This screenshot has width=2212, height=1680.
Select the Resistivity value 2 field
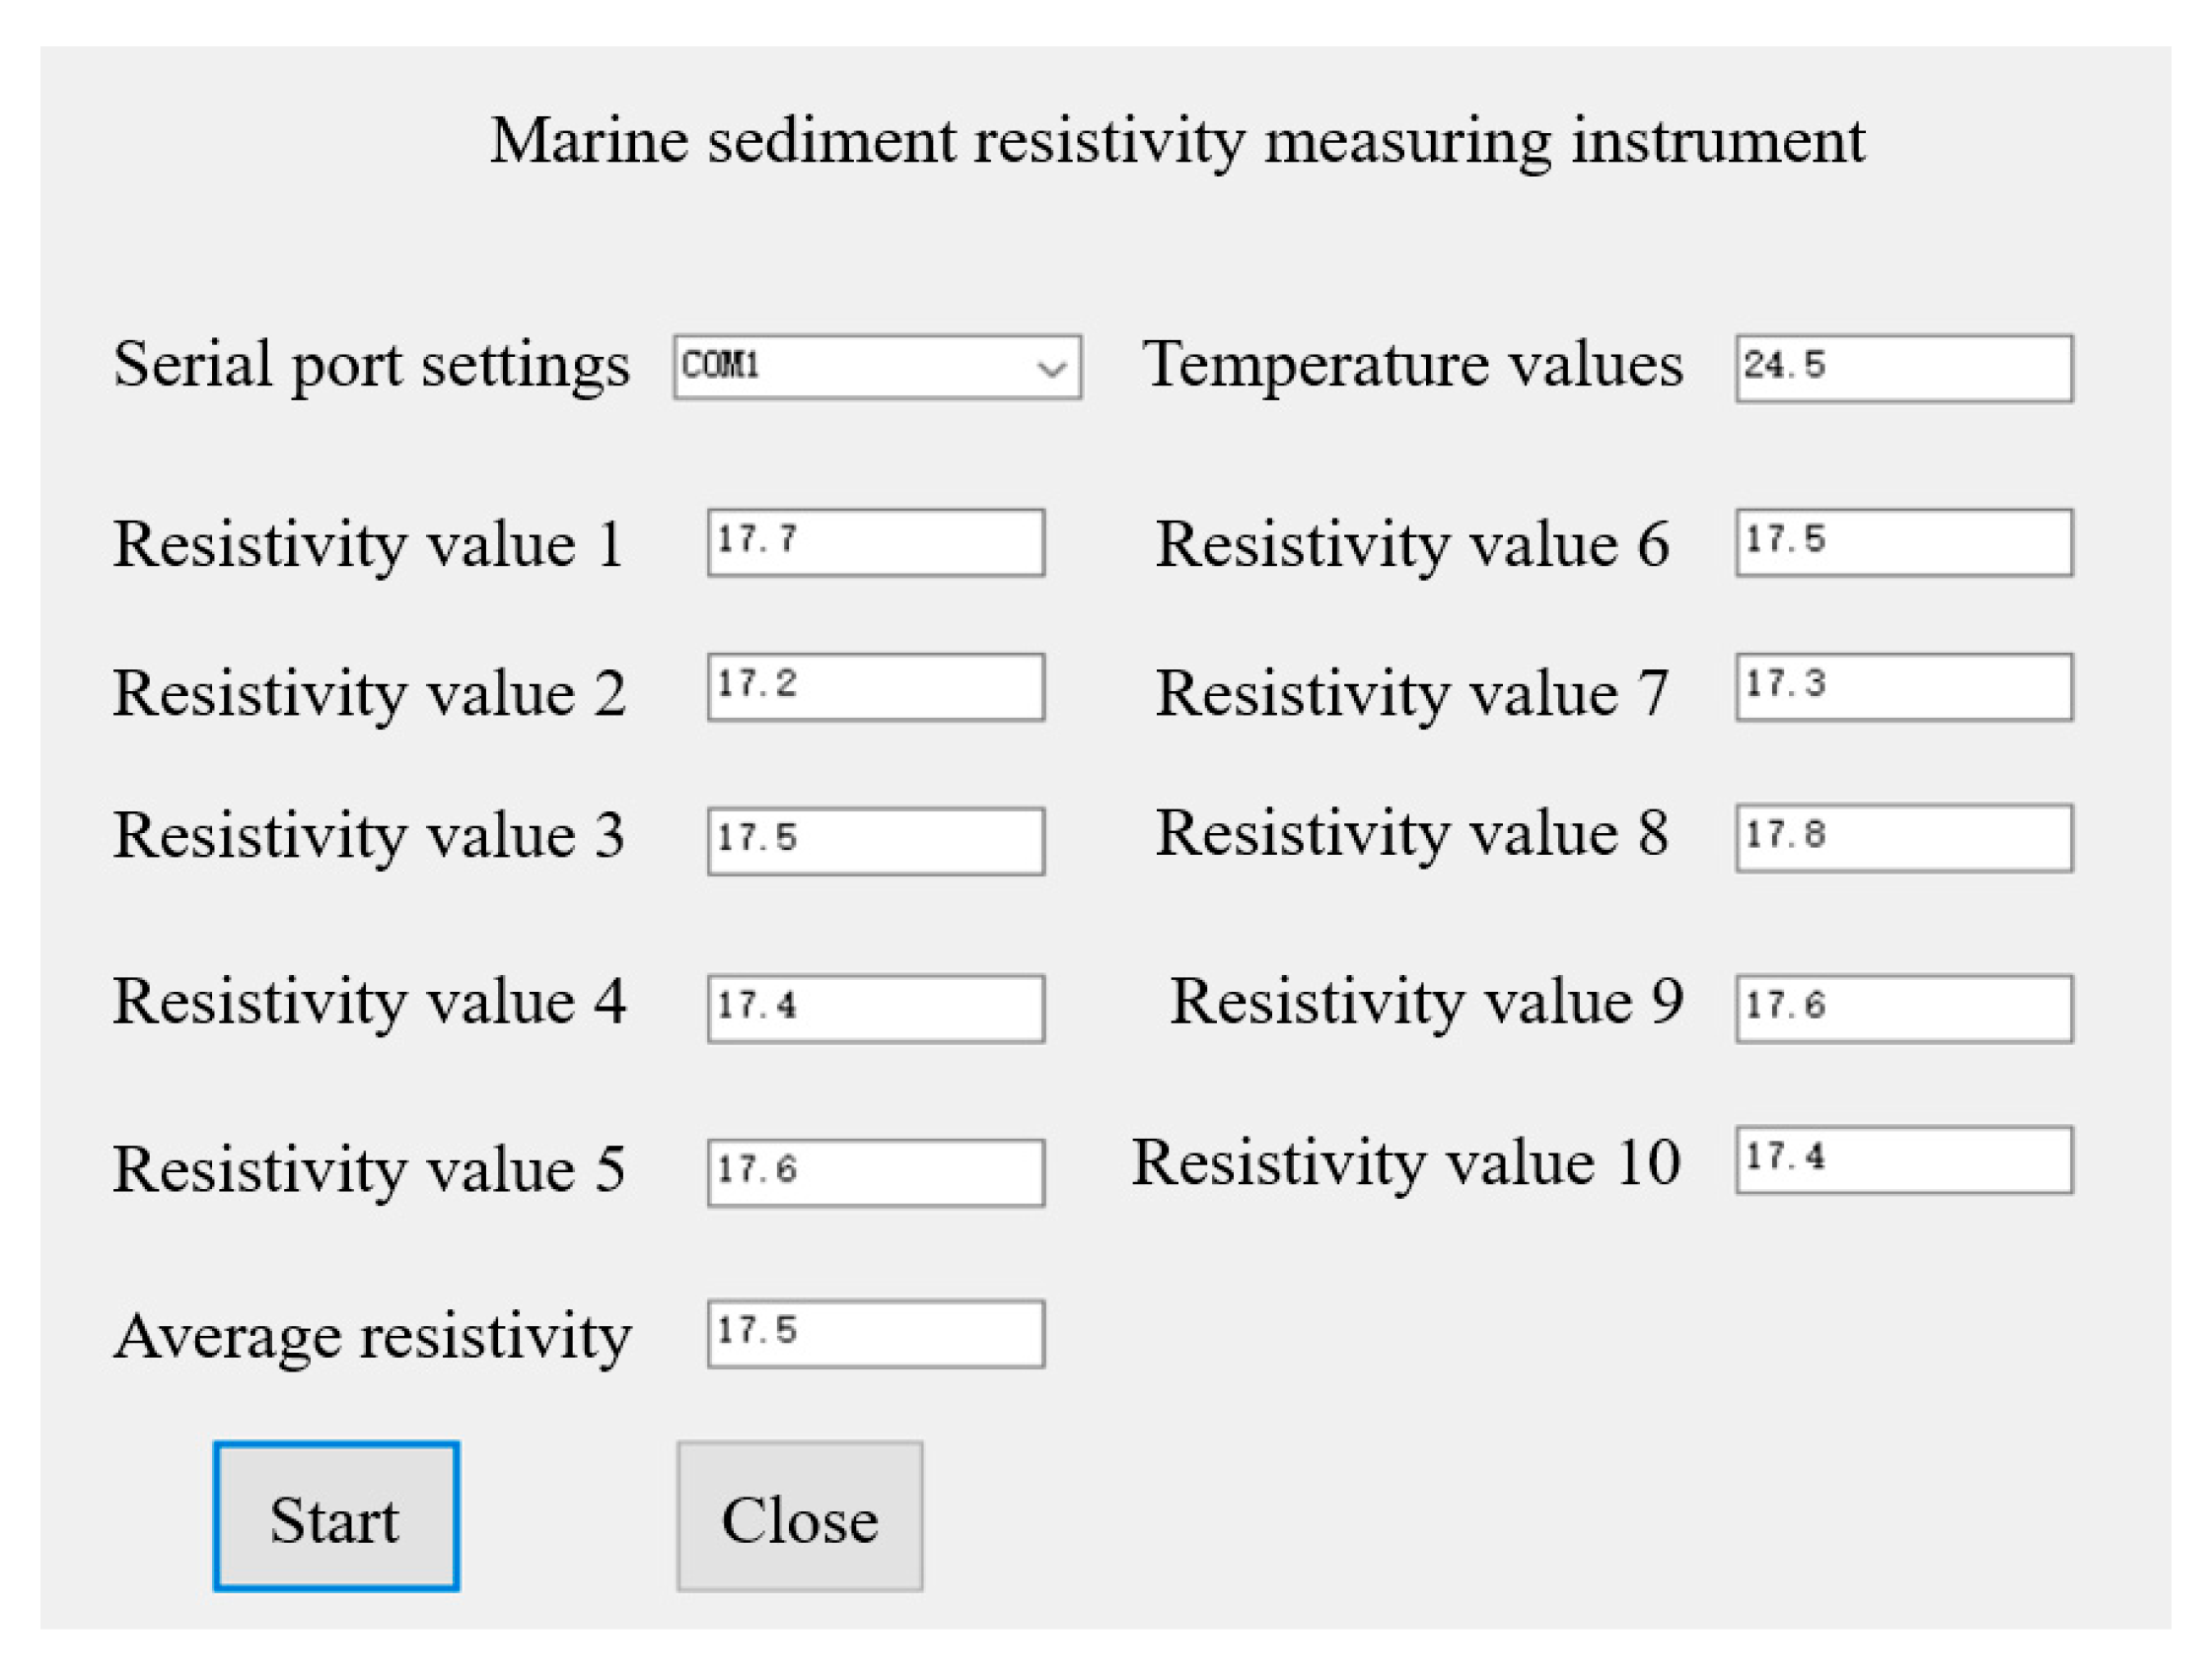[876, 687]
